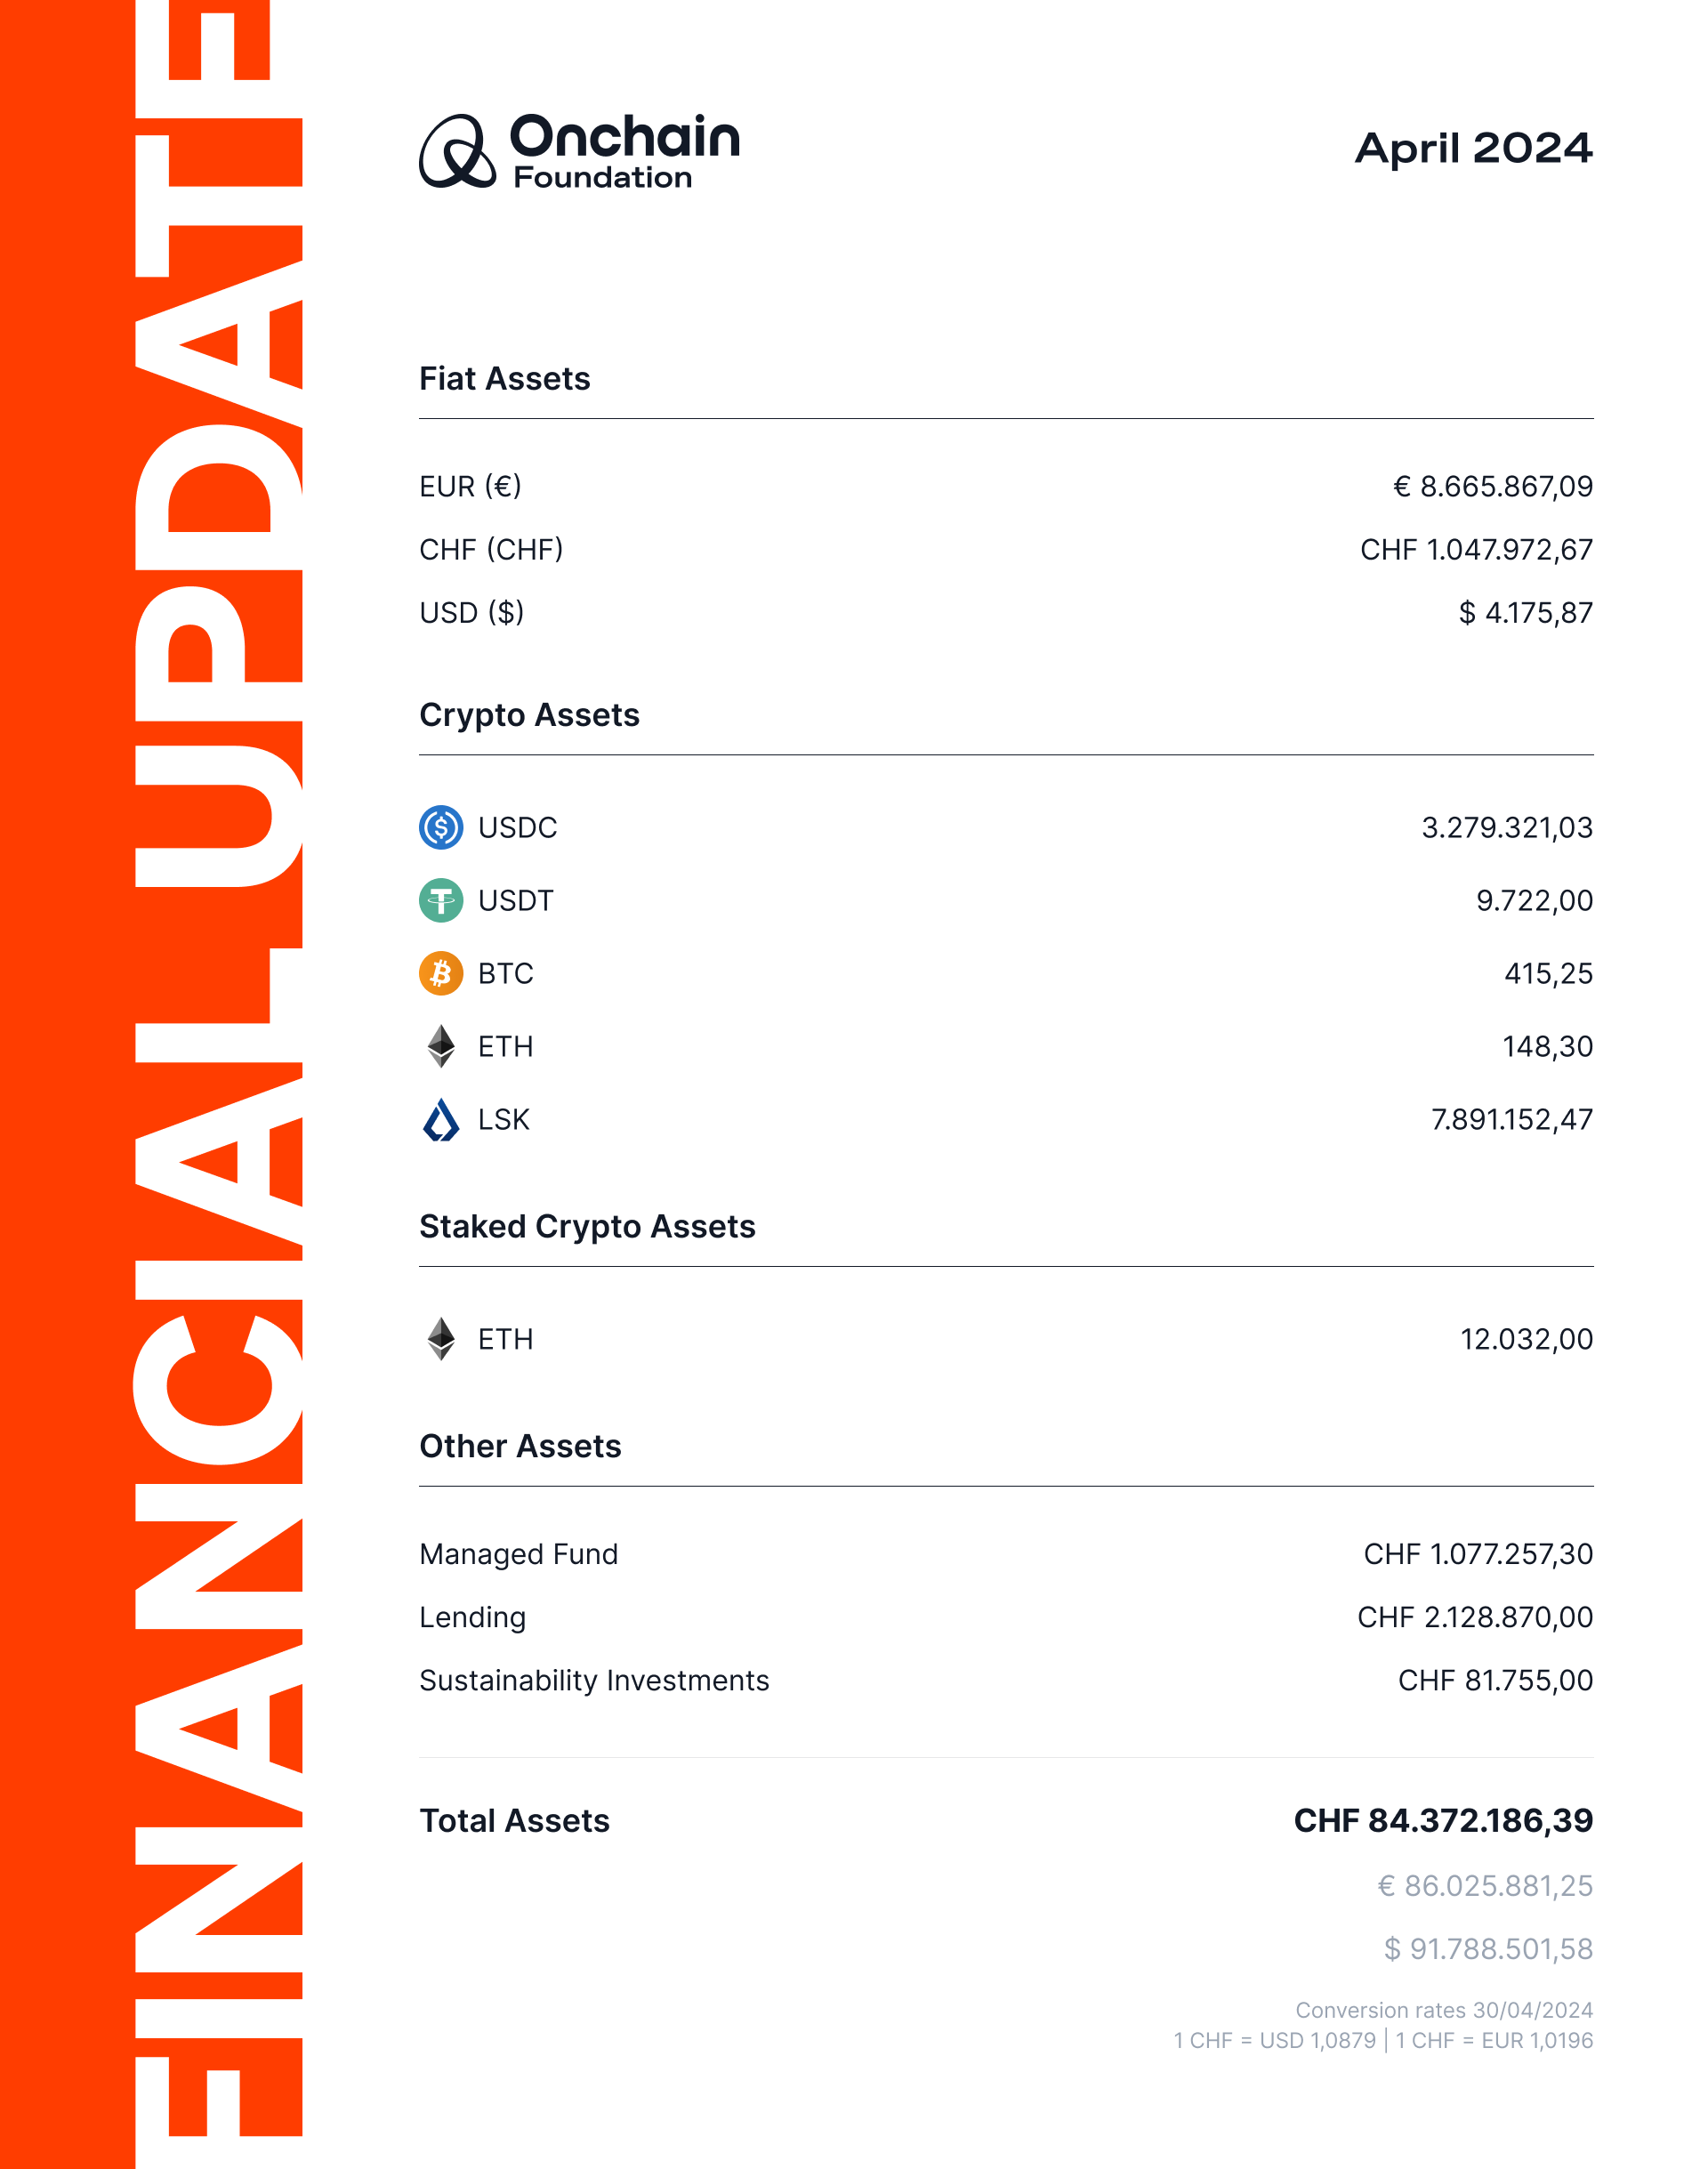The width and height of the screenshot is (1708, 2169).
Task: Click the April 2024 date title
Action: tap(1473, 149)
